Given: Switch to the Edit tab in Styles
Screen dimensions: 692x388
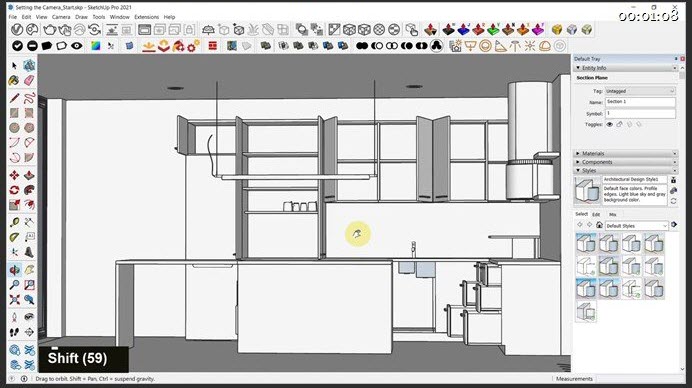Looking at the screenshot, I should pos(596,214).
